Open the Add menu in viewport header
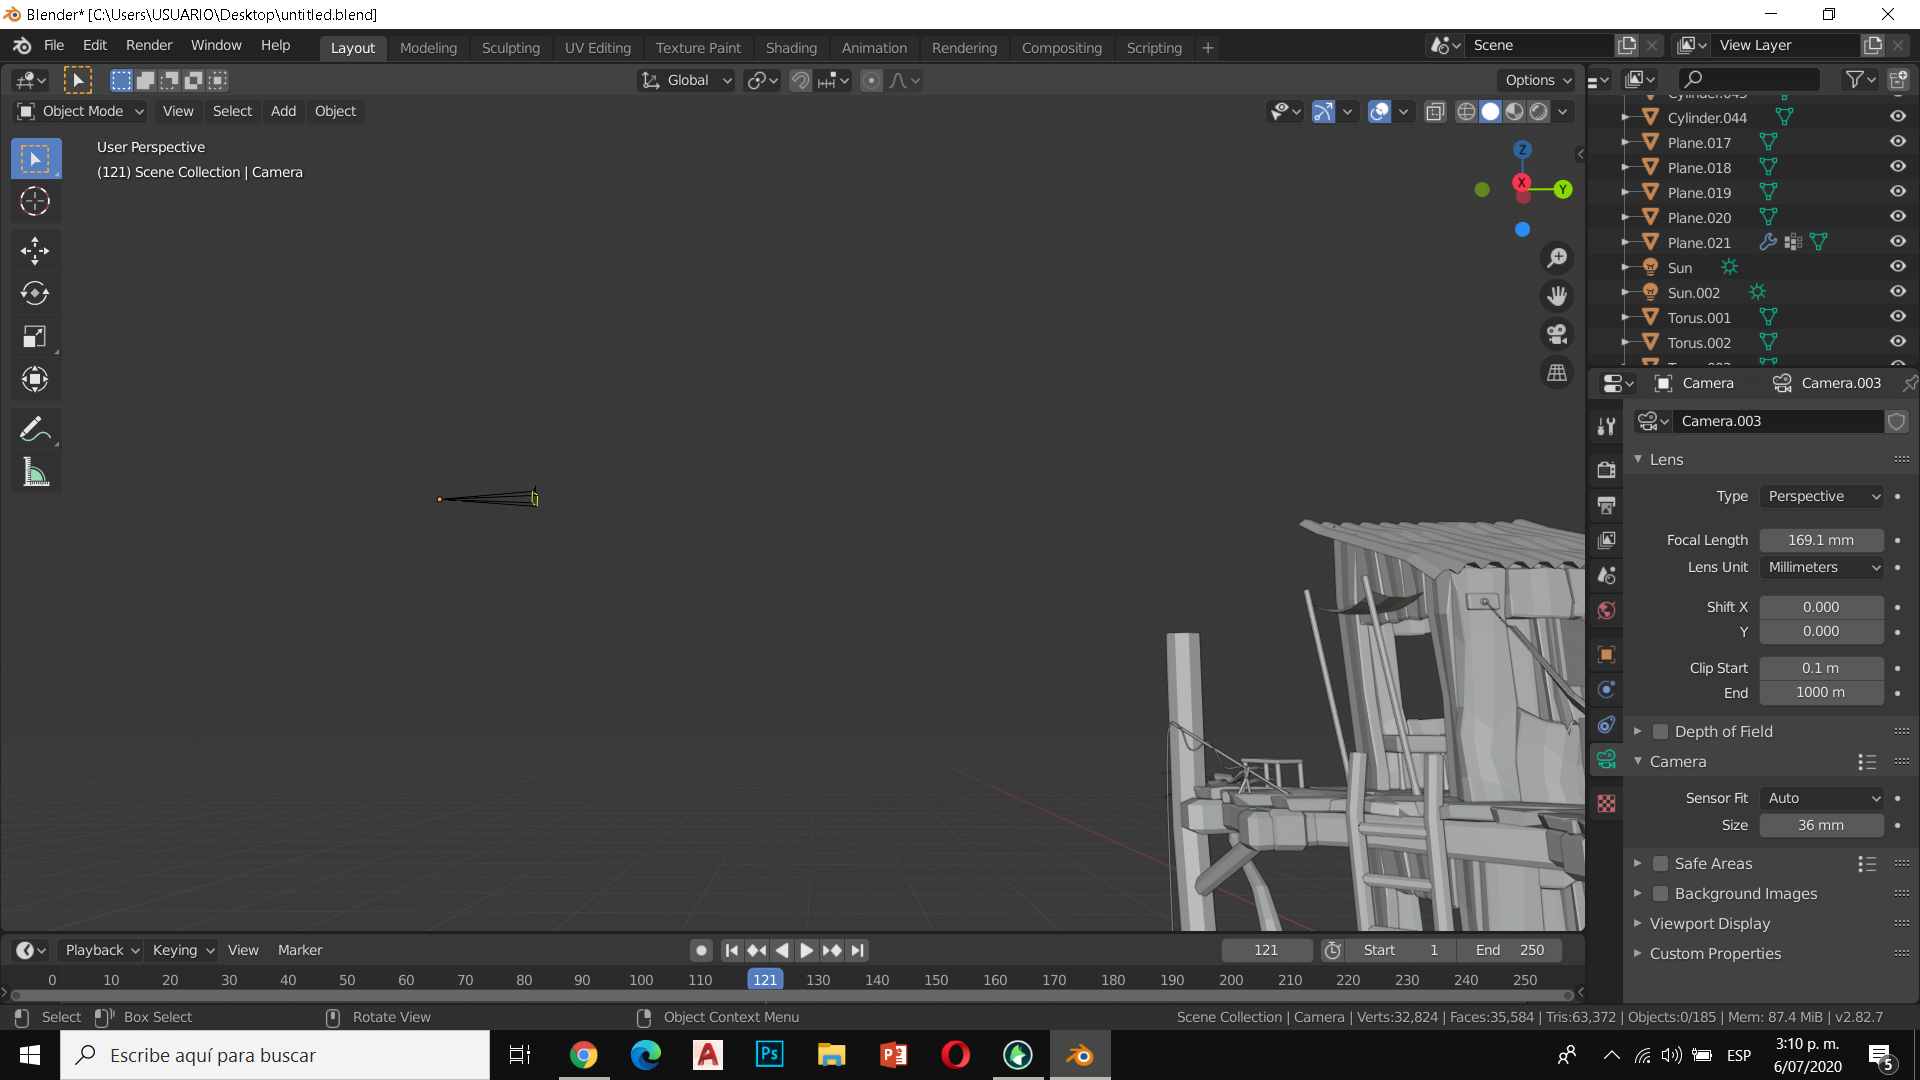 click(283, 111)
